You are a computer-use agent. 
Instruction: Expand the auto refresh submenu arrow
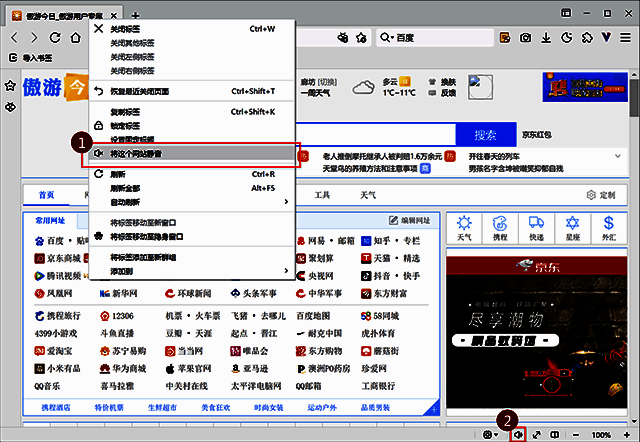point(286,202)
